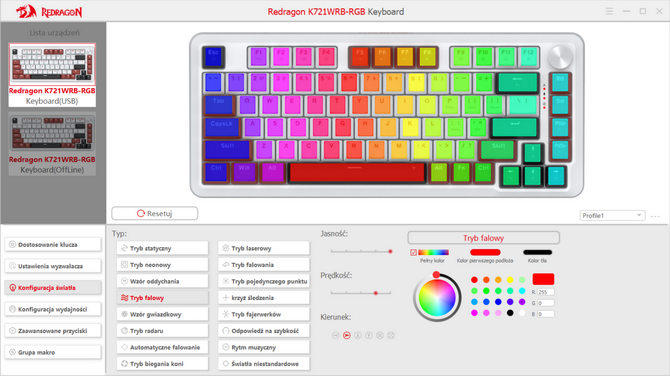This screenshot has height=376, width=670.
Task: Click the R value input field
Action: click(546, 292)
